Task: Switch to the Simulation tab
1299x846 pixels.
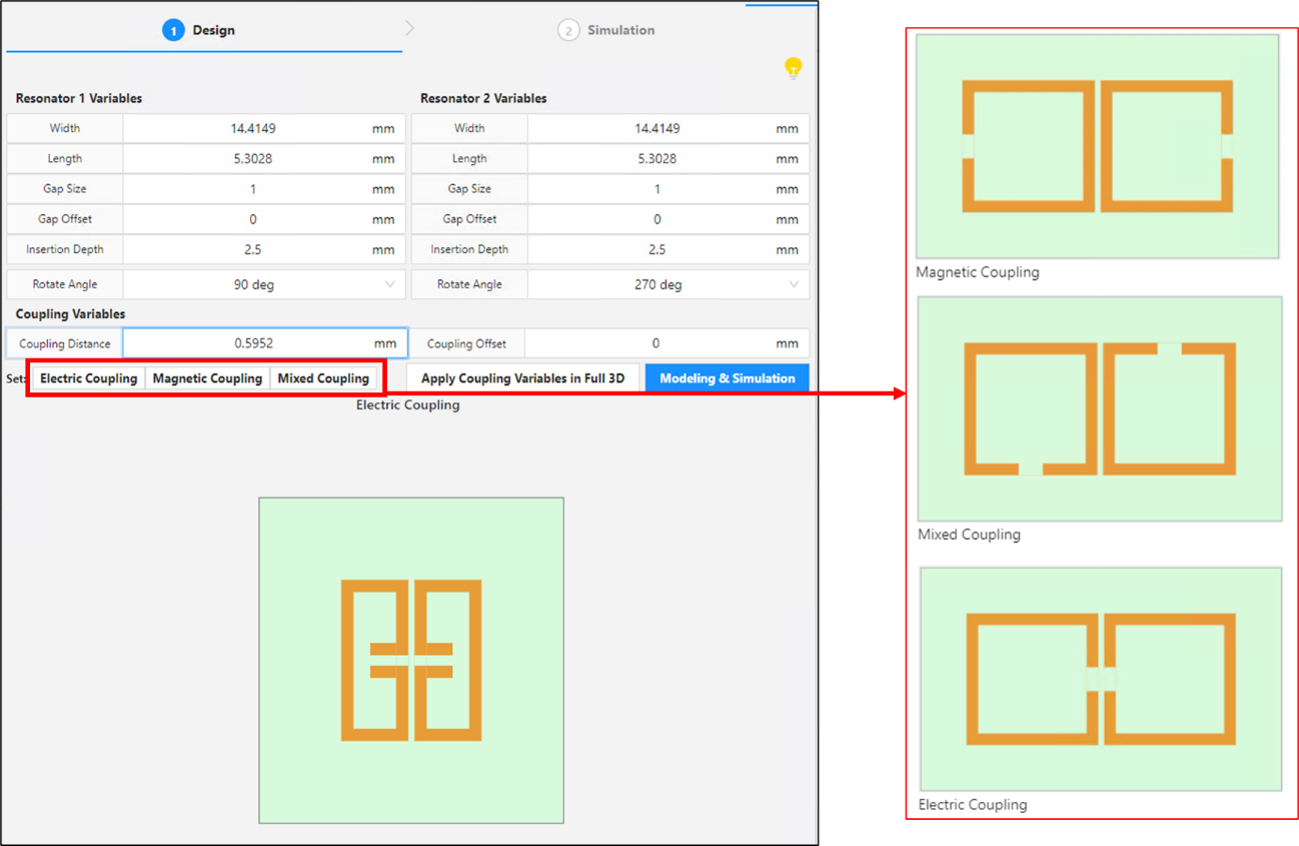Action: (x=620, y=31)
